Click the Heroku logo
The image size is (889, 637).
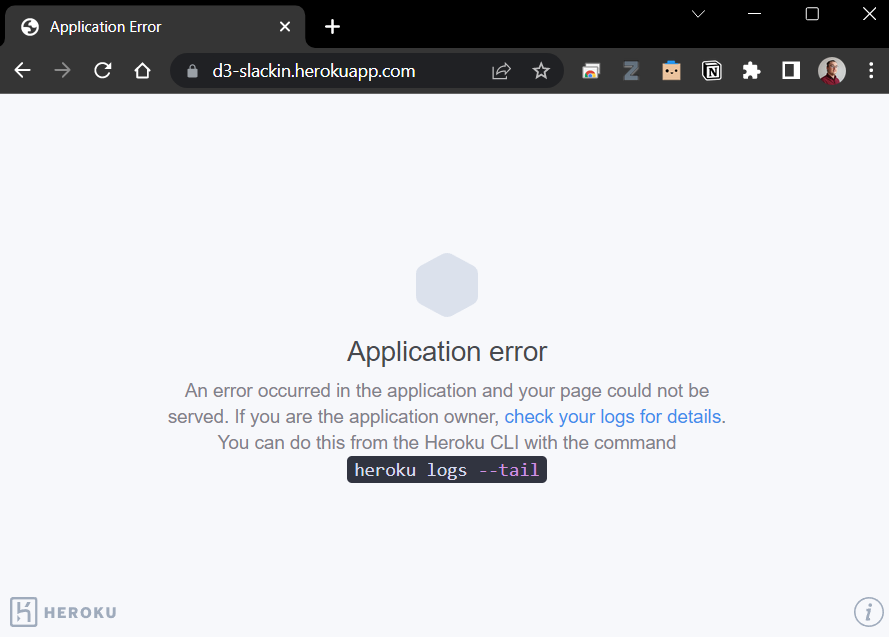pyautogui.click(x=63, y=611)
